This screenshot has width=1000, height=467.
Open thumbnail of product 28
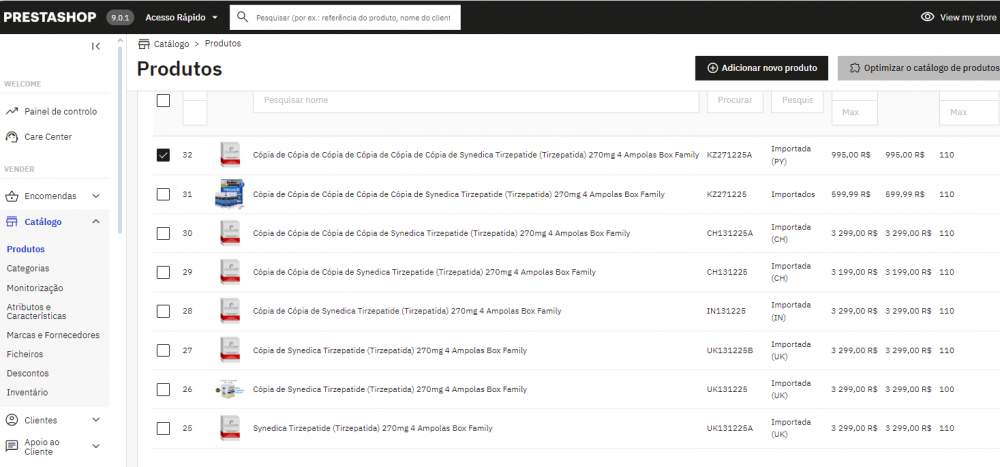pos(230,311)
